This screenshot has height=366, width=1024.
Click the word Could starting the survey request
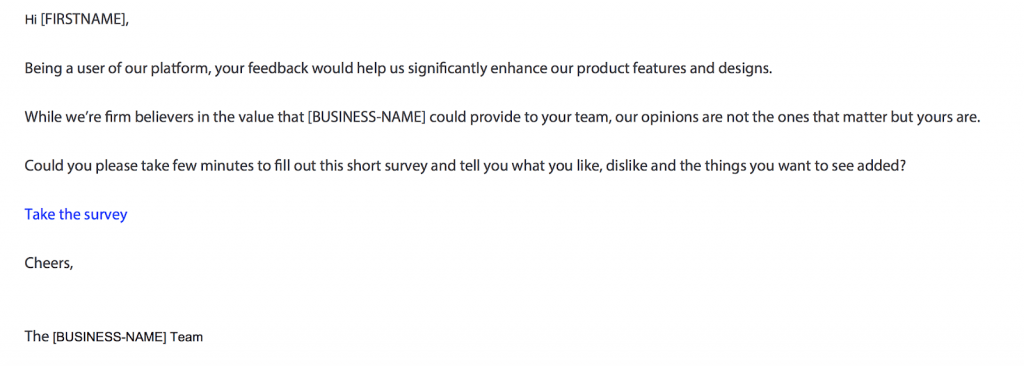tap(42, 166)
